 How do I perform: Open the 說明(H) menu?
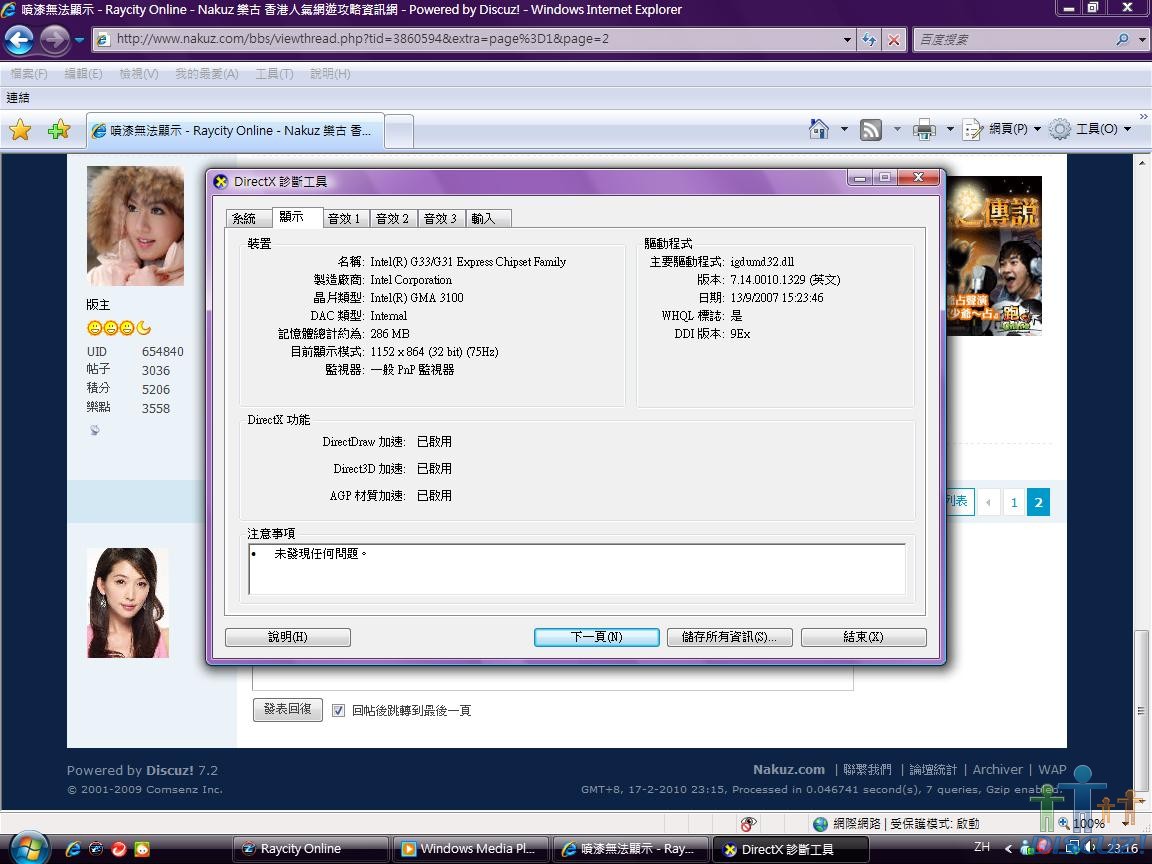pyautogui.click(x=330, y=73)
